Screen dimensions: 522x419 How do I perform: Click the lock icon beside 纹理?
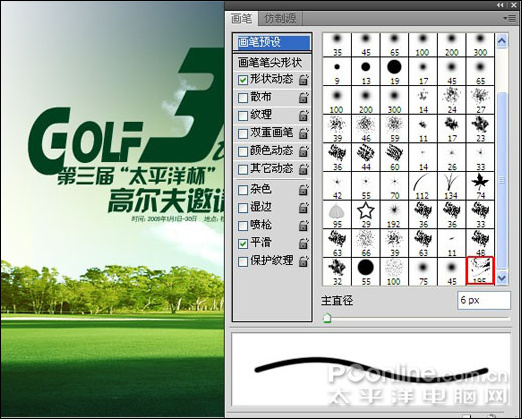(x=304, y=115)
